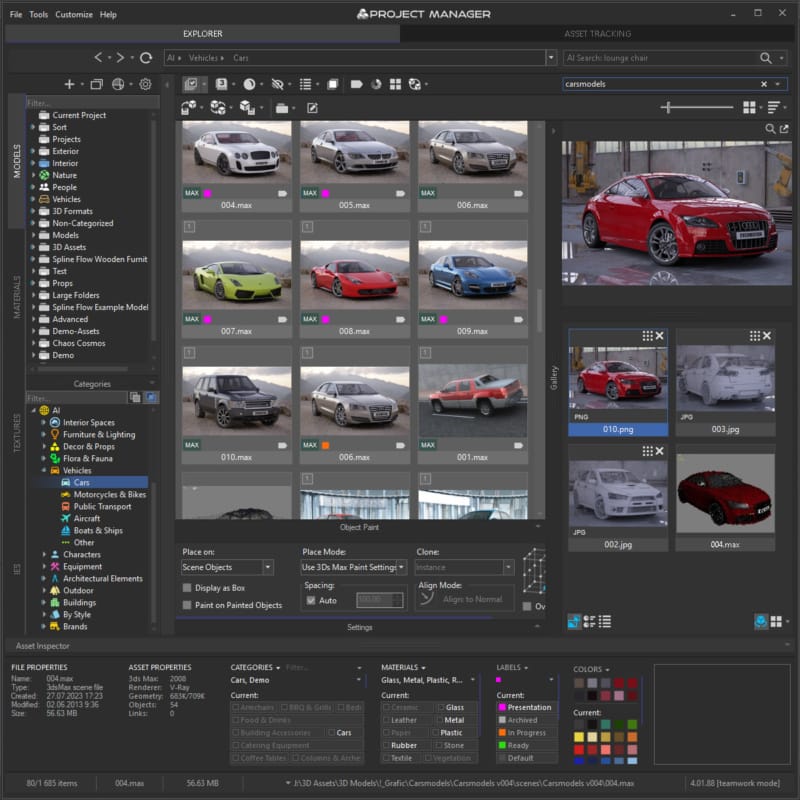Expand the Vehicles folder in Models tree
Image resolution: width=800 pixels, height=800 pixels.
point(33,199)
